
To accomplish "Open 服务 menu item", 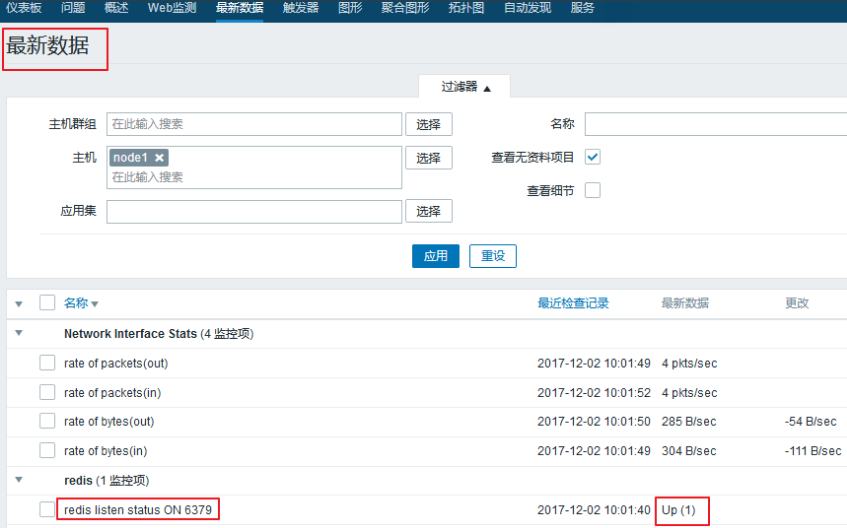I will click(582, 8).
